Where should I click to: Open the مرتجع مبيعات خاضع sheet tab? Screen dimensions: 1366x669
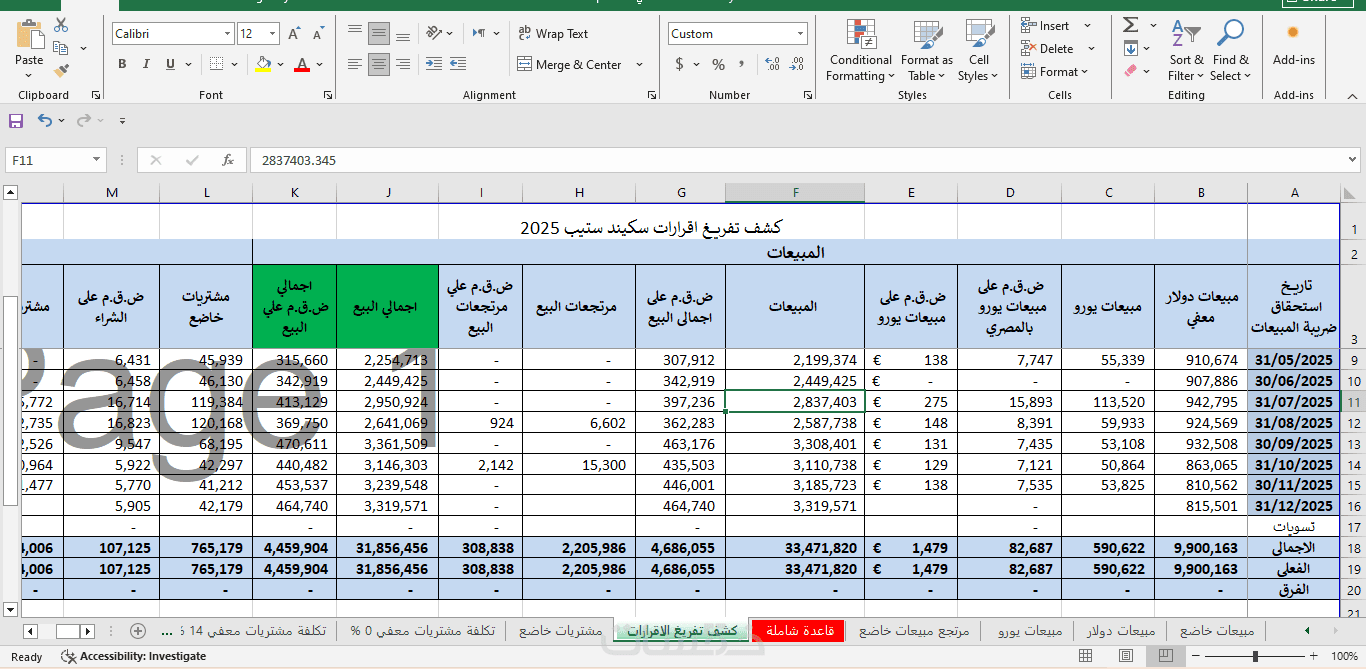[x=914, y=631]
